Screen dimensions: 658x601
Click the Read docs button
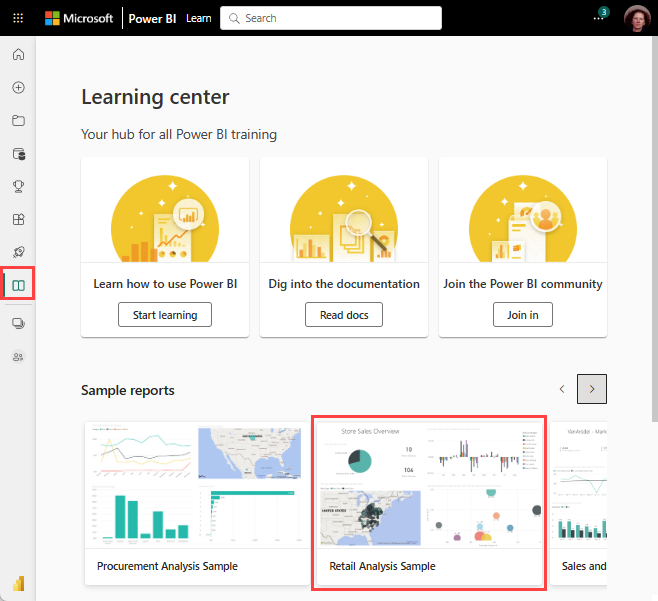click(x=344, y=315)
